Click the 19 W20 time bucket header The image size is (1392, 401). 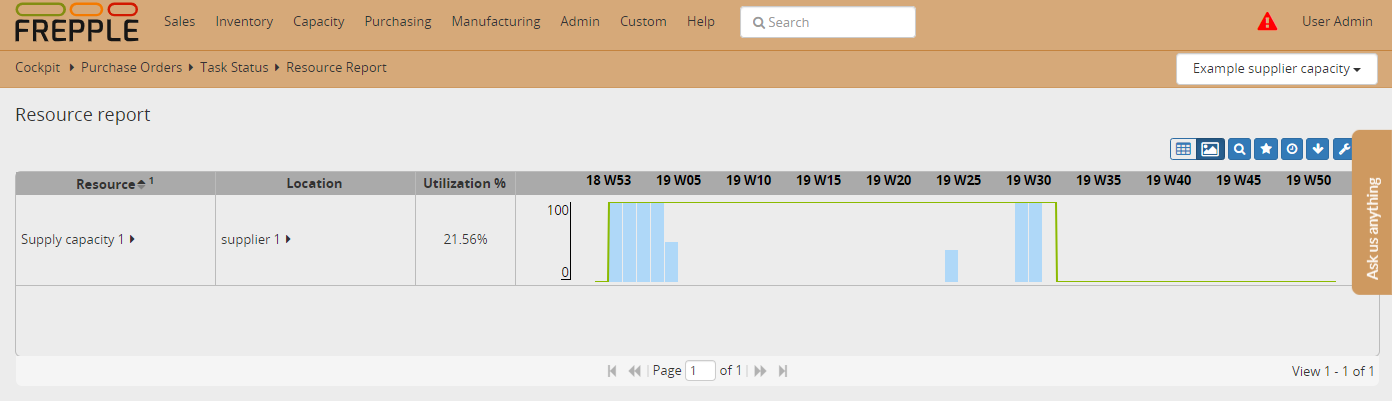[888, 181]
